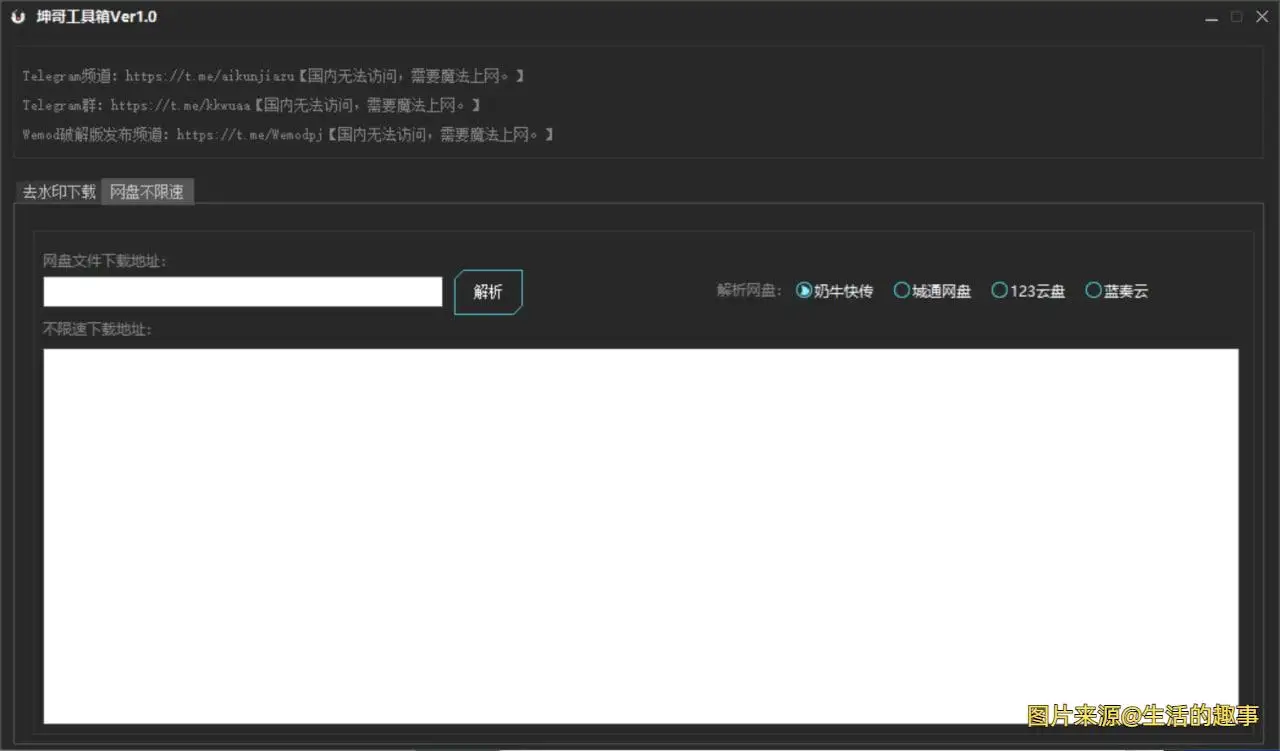Minimize the 坤哥工具箱 window
Viewport: 1280px width, 751px height.
[1211, 17]
